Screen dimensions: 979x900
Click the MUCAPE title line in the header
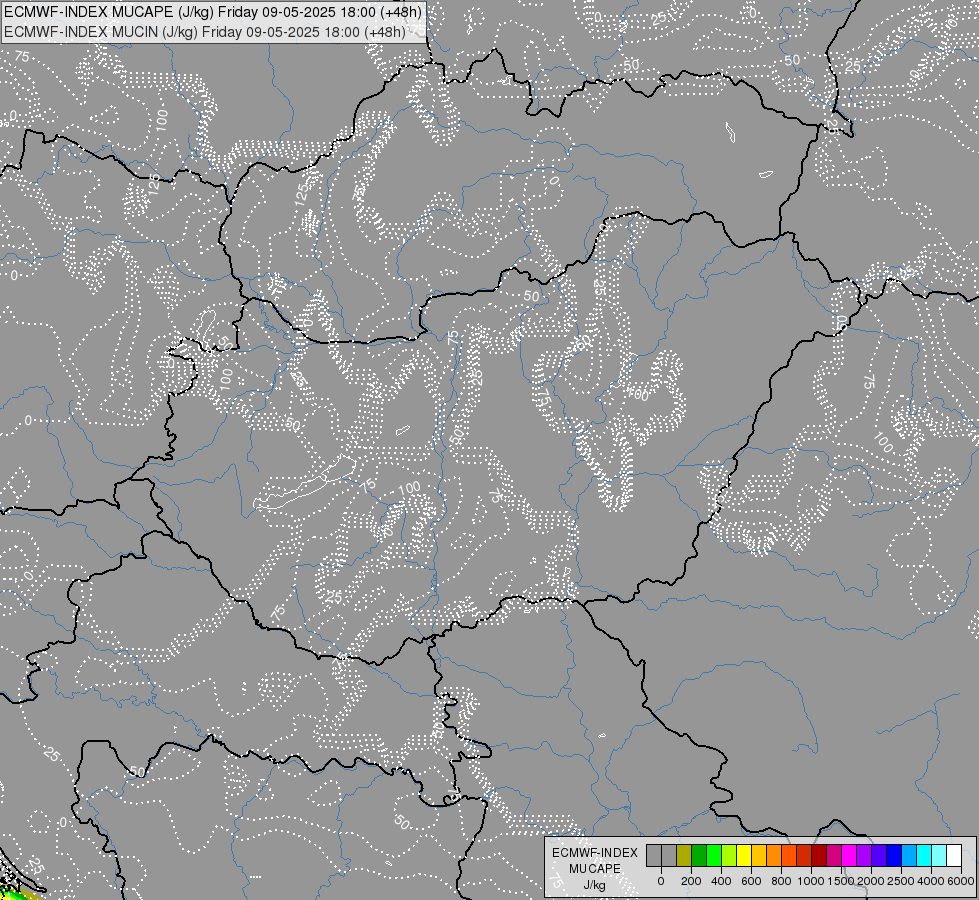coord(213,12)
